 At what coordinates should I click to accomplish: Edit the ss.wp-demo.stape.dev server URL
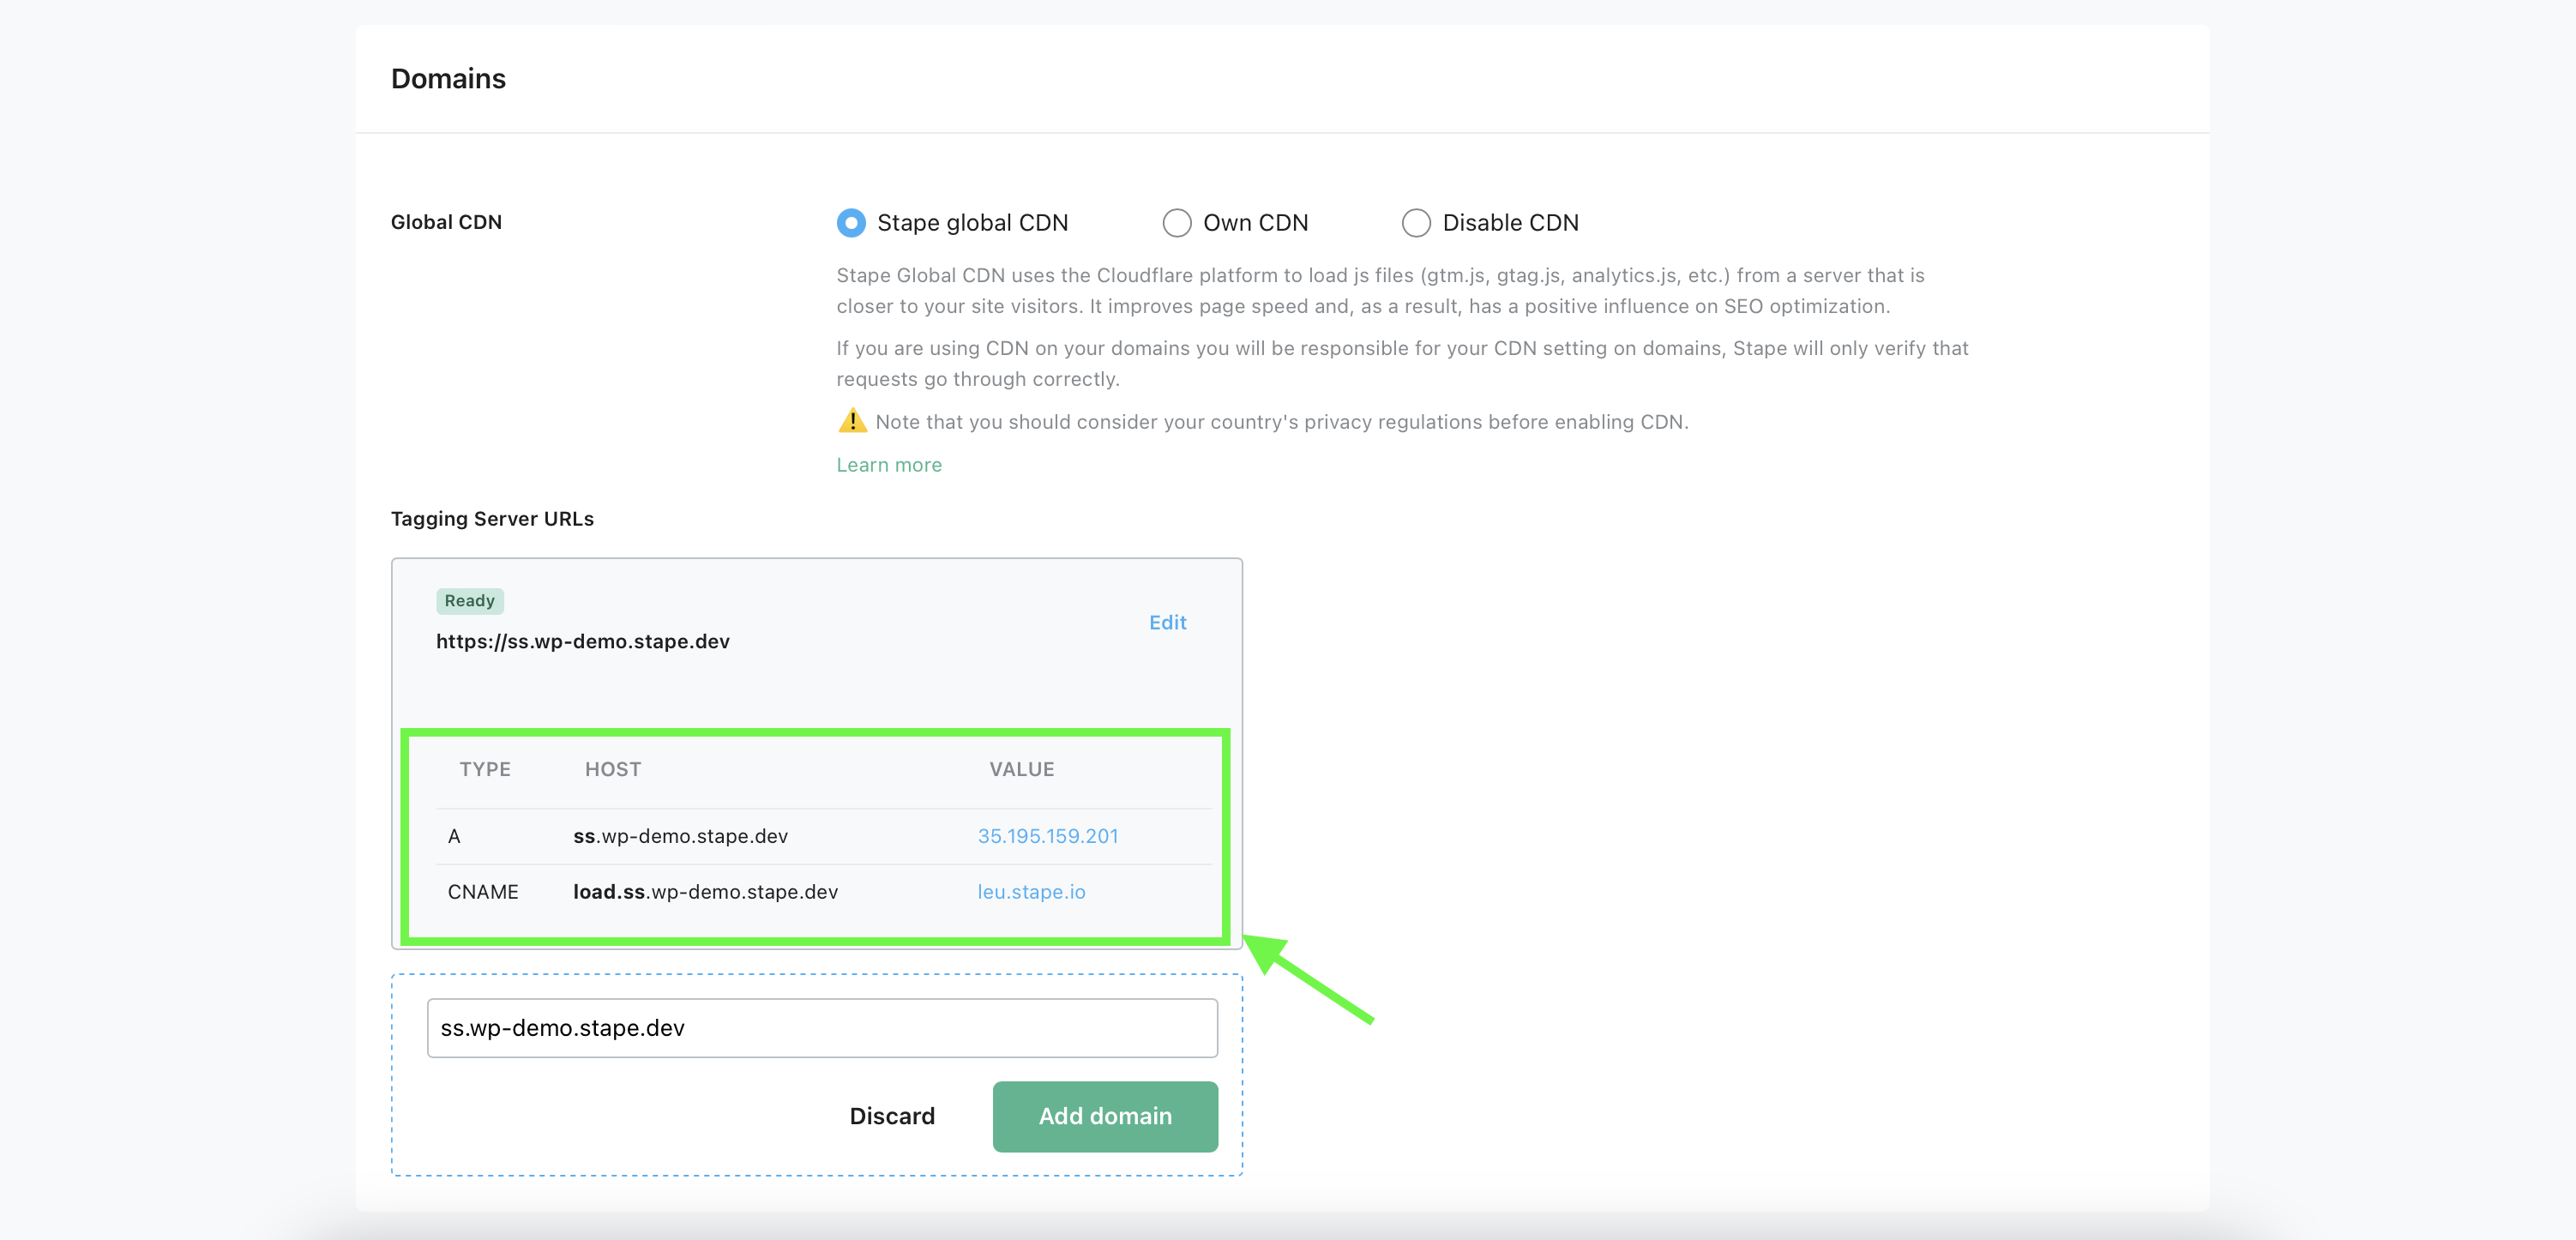click(x=1167, y=622)
